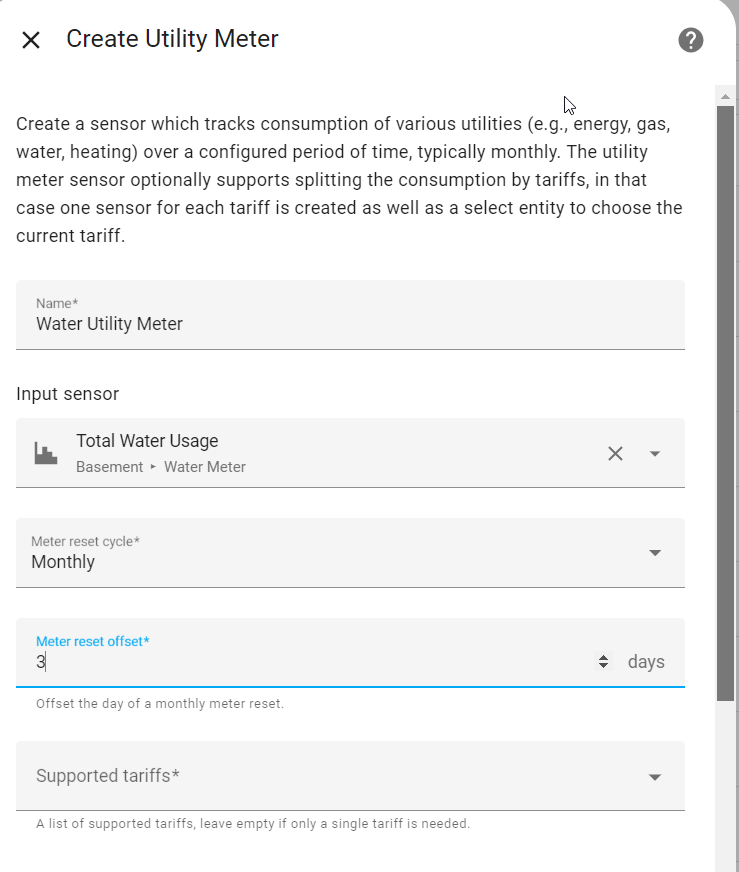Click into the Meter reset offset number field

pyautogui.click(x=311, y=662)
